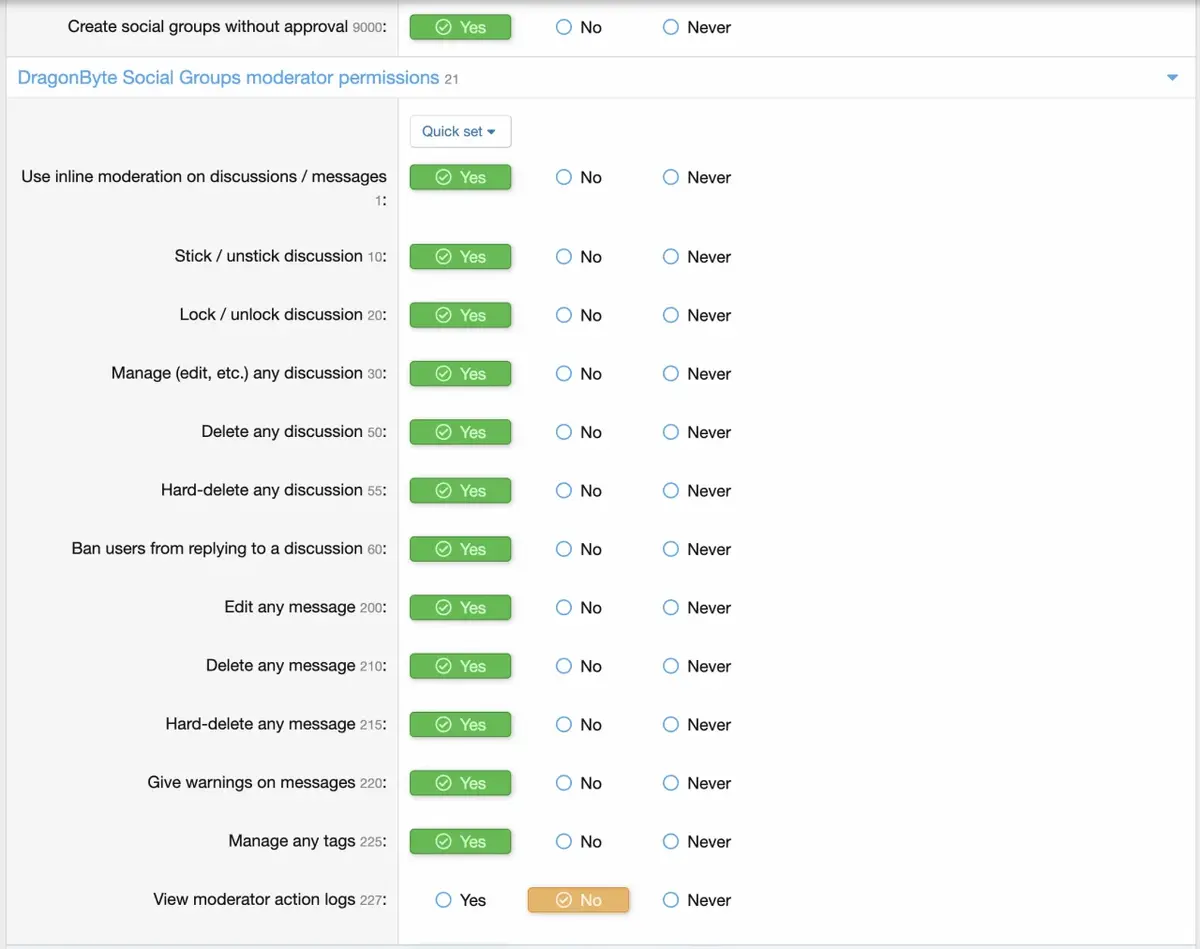Image resolution: width=1200 pixels, height=949 pixels.
Task: Click green Yes for Use inline moderation
Action: (460, 178)
